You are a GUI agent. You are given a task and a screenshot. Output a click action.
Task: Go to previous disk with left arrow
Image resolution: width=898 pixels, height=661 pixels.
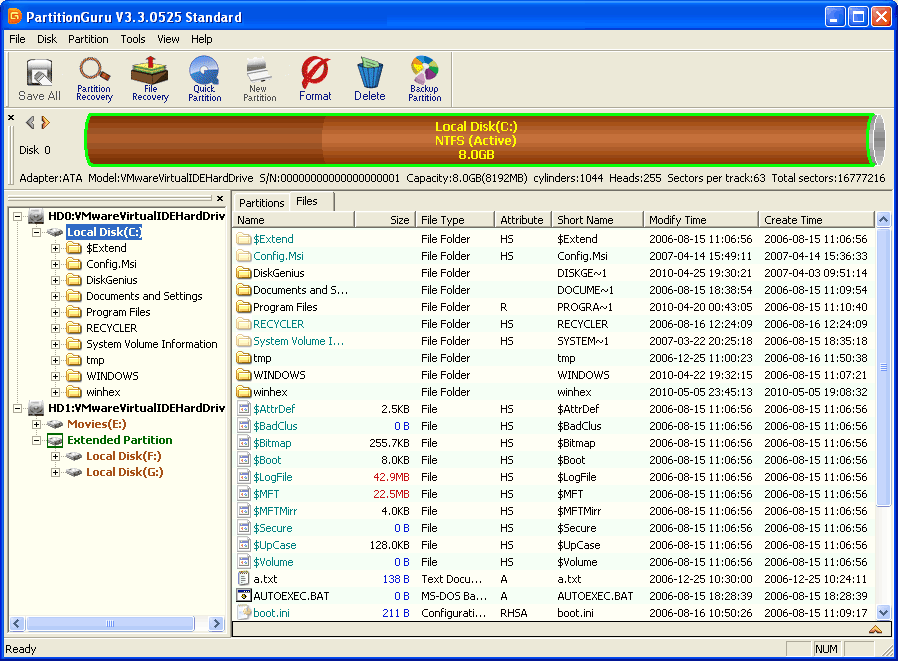click(30, 122)
